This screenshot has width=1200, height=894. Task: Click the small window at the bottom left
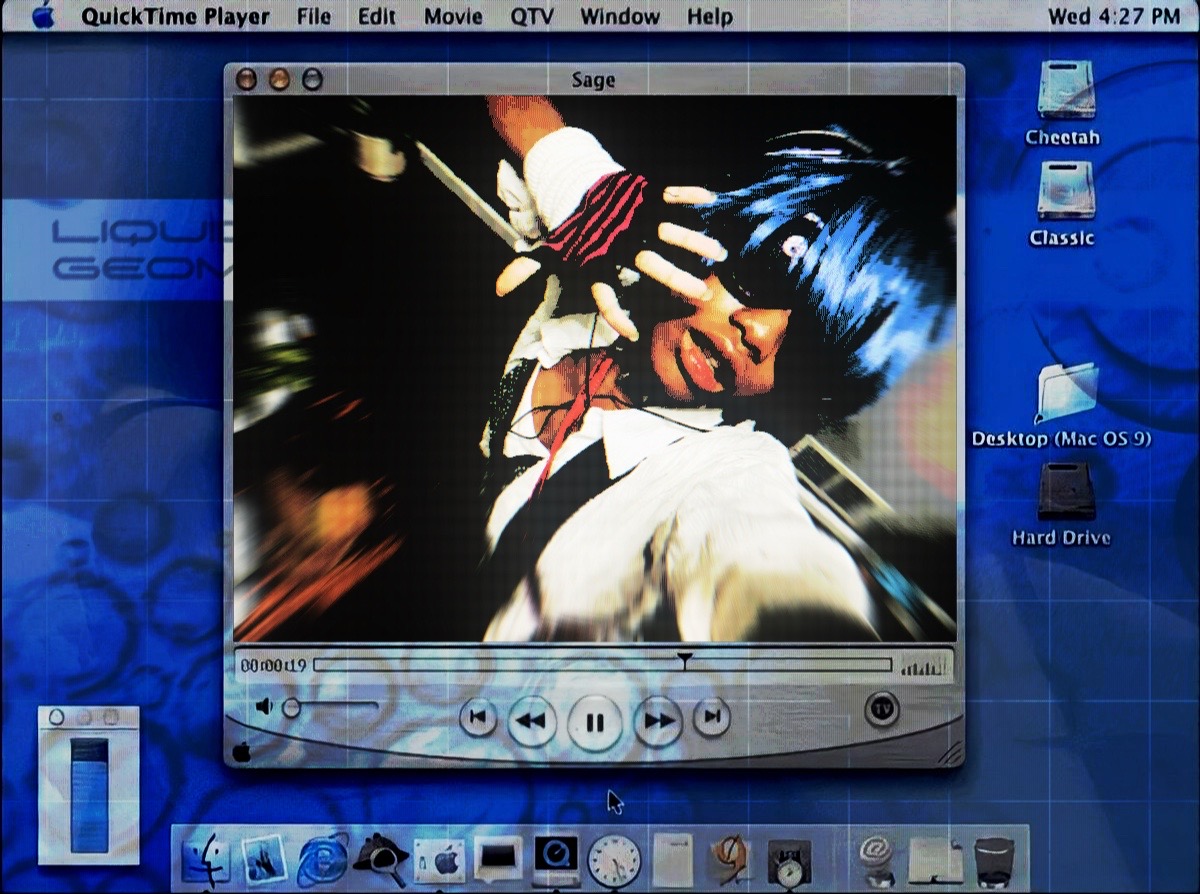point(89,785)
